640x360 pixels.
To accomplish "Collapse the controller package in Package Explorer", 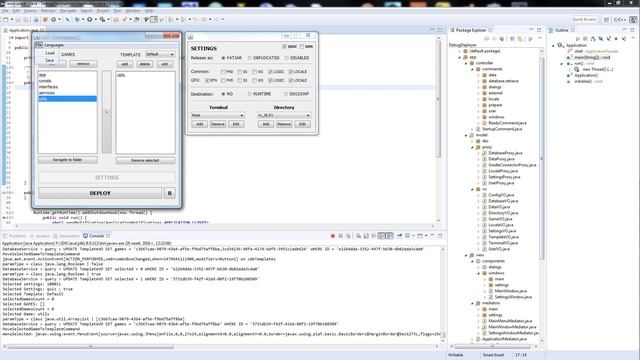I will tap(466, 63).
